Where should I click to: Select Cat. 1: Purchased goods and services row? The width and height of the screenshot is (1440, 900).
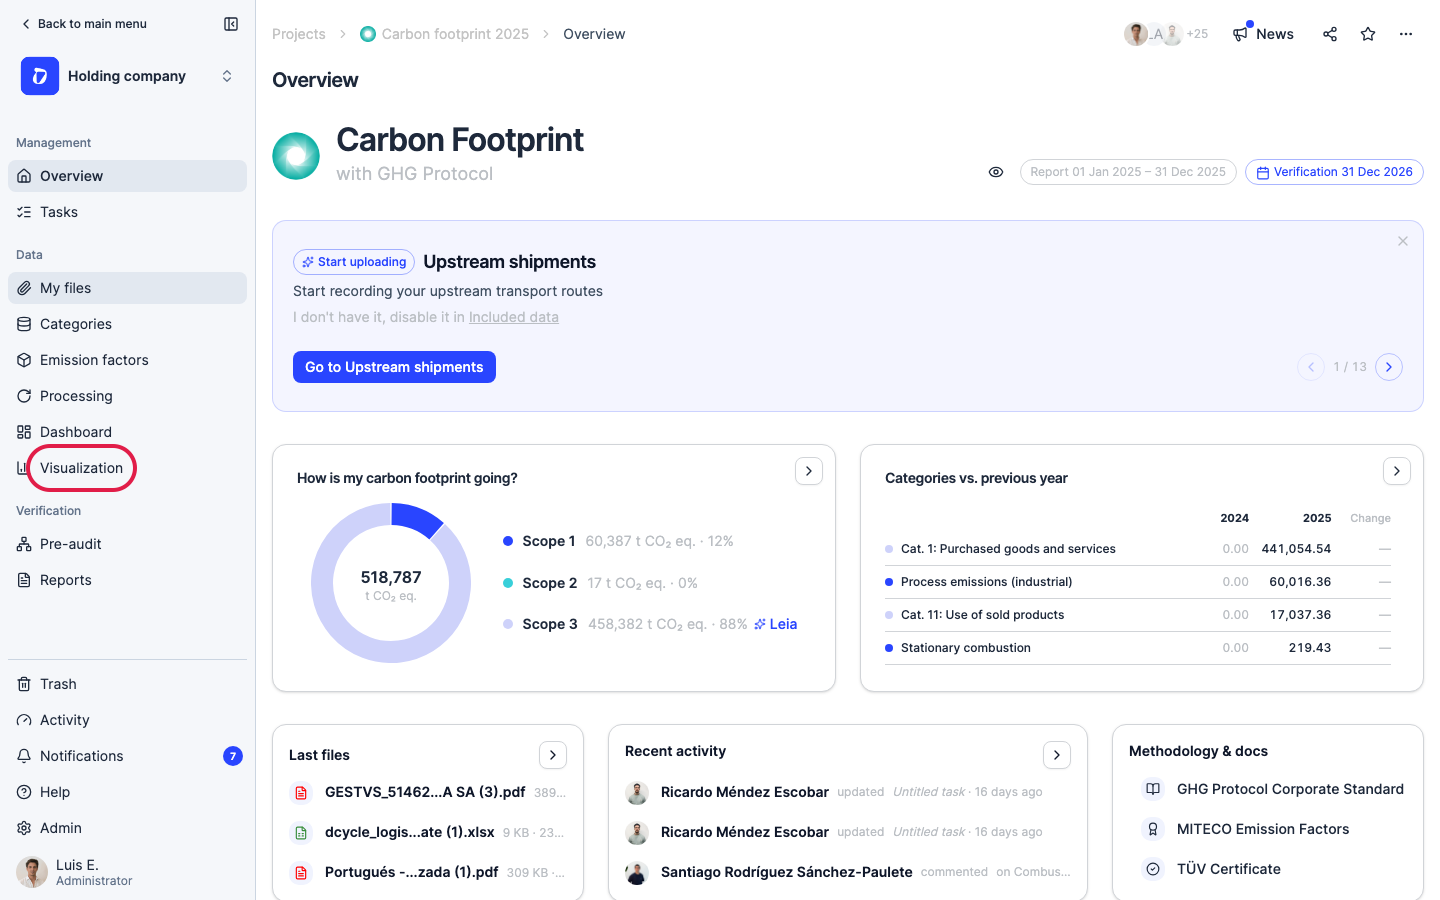coord(1138,549)
